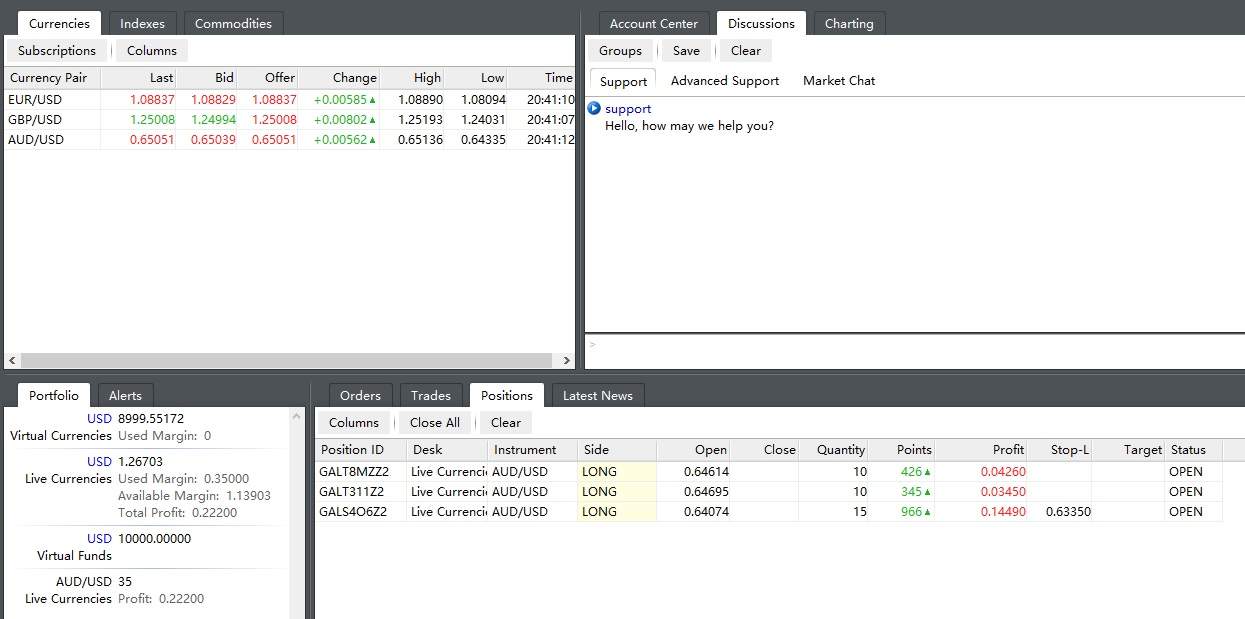Screen dimensions: 1245x619
Task: Click left arrow of currencies scrollbar
Action: pos(12,360)
